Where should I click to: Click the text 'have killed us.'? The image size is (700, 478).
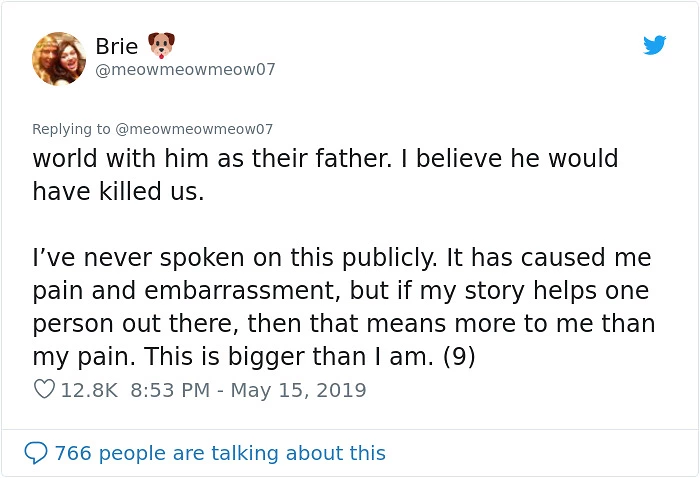click(x=118, y=191)
